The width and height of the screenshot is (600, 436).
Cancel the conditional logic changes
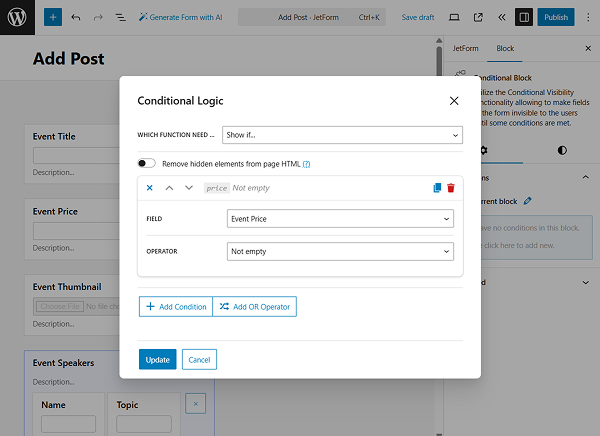point(199,359)
